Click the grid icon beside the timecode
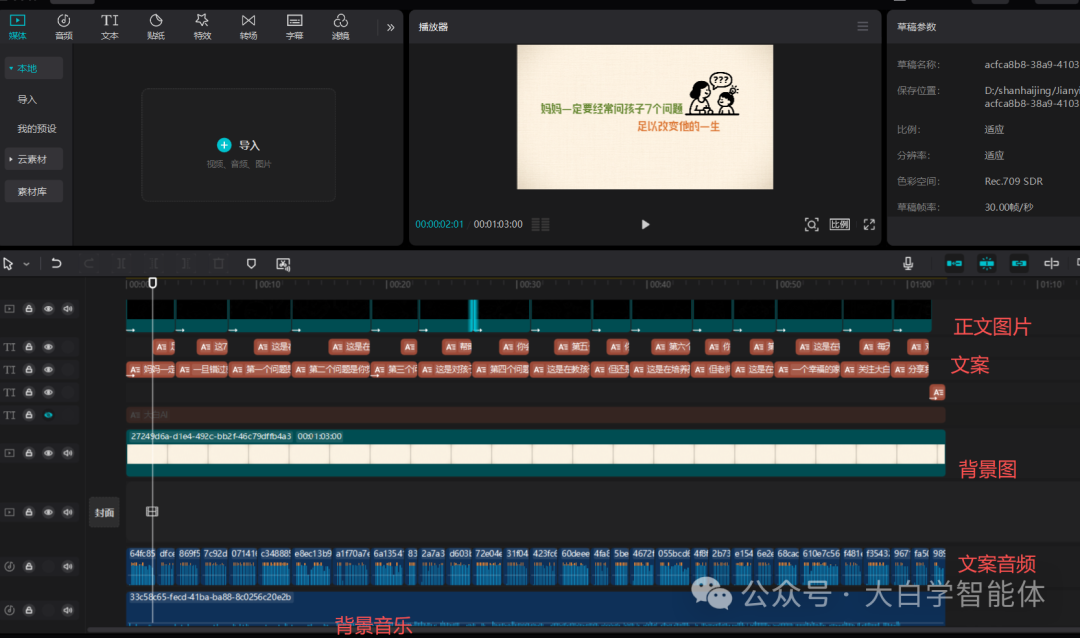The width and height of the screenshot is (1080, 638). (541, 225)
